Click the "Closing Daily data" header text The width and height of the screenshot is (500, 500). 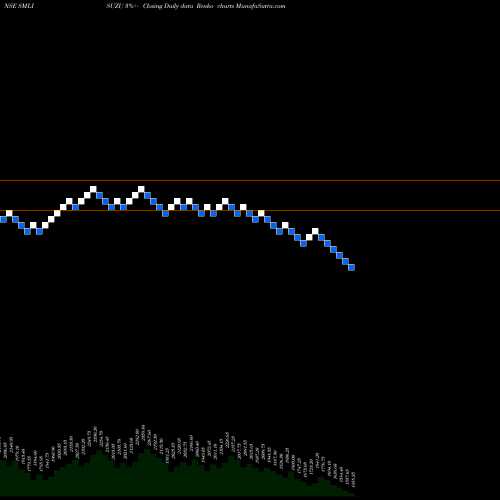(168, 6)
